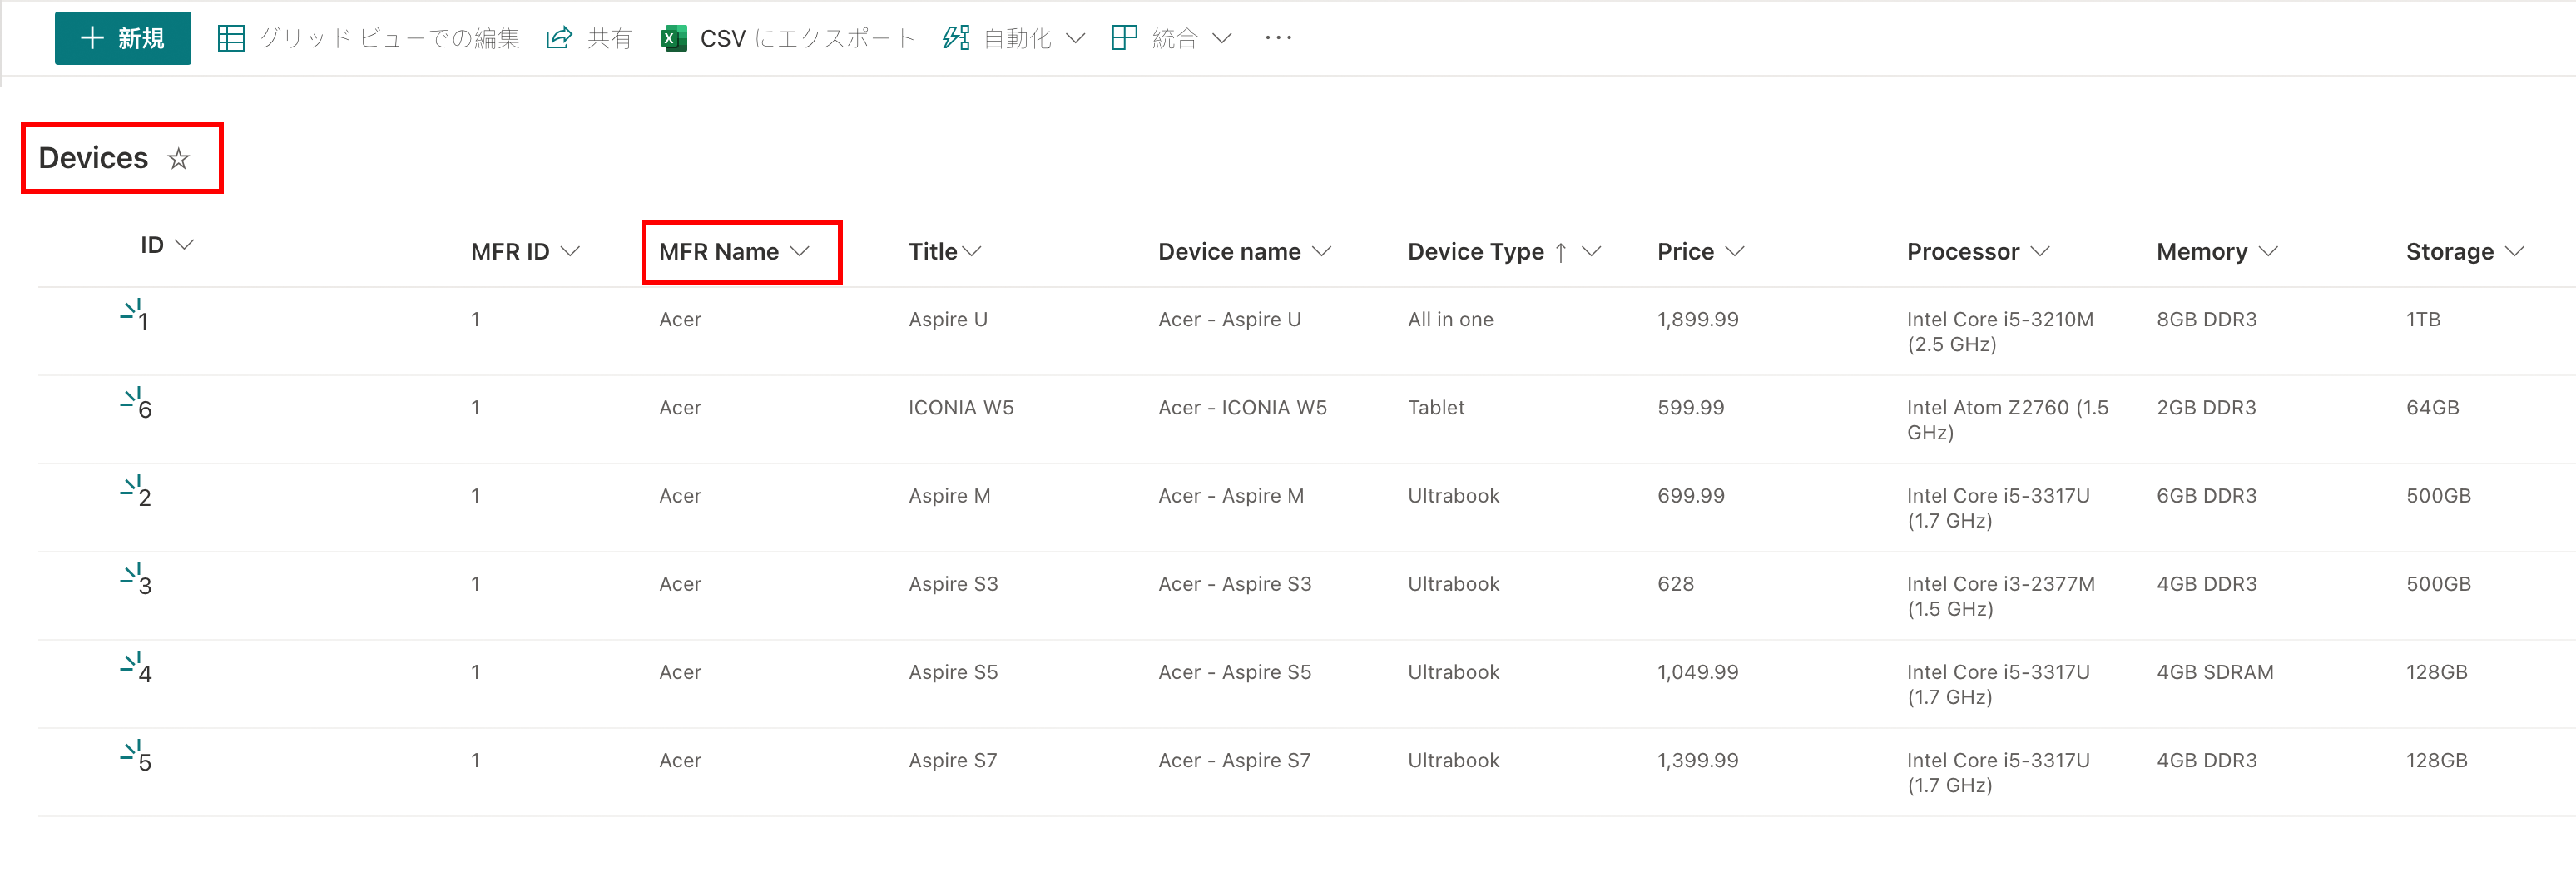Screen dimensions: 2576x882
Task: Click the 1,899.99 price cell
Action: (1698, 319)
